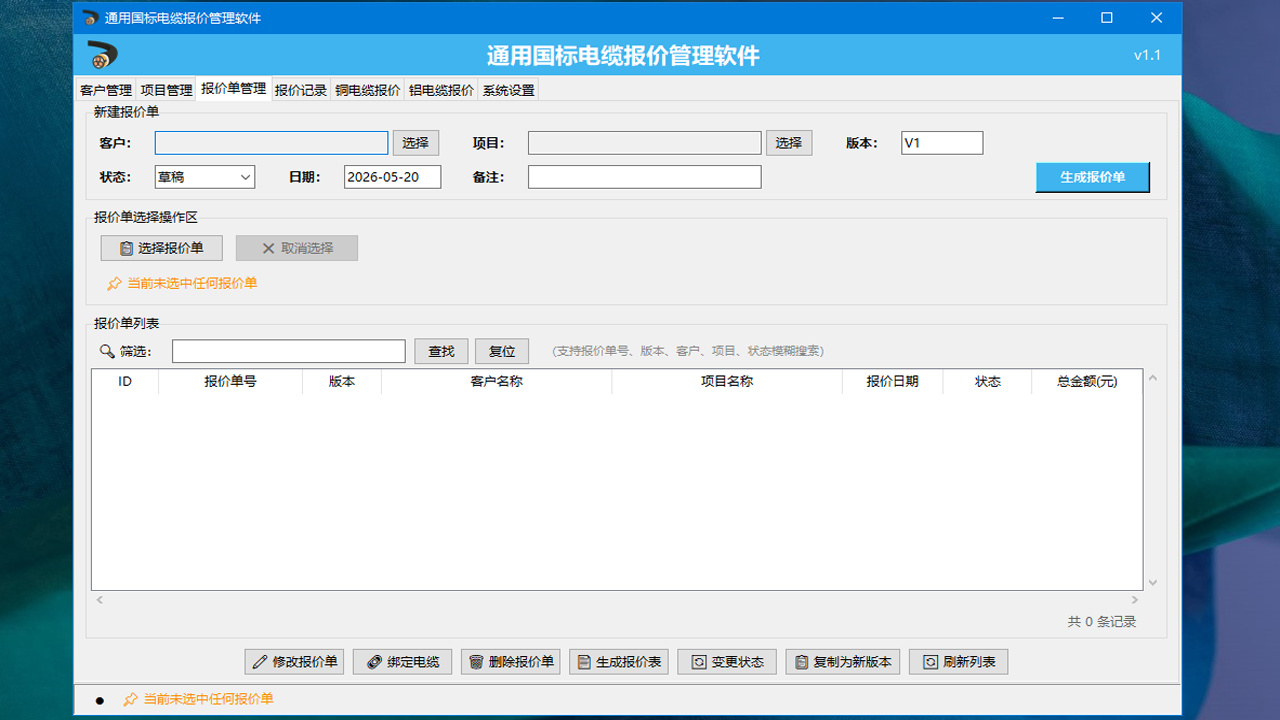This screenshot has width=1280, height=720.
Task: Click the refresh icon on 刷新列表
Action: click(x=931, y=662)
